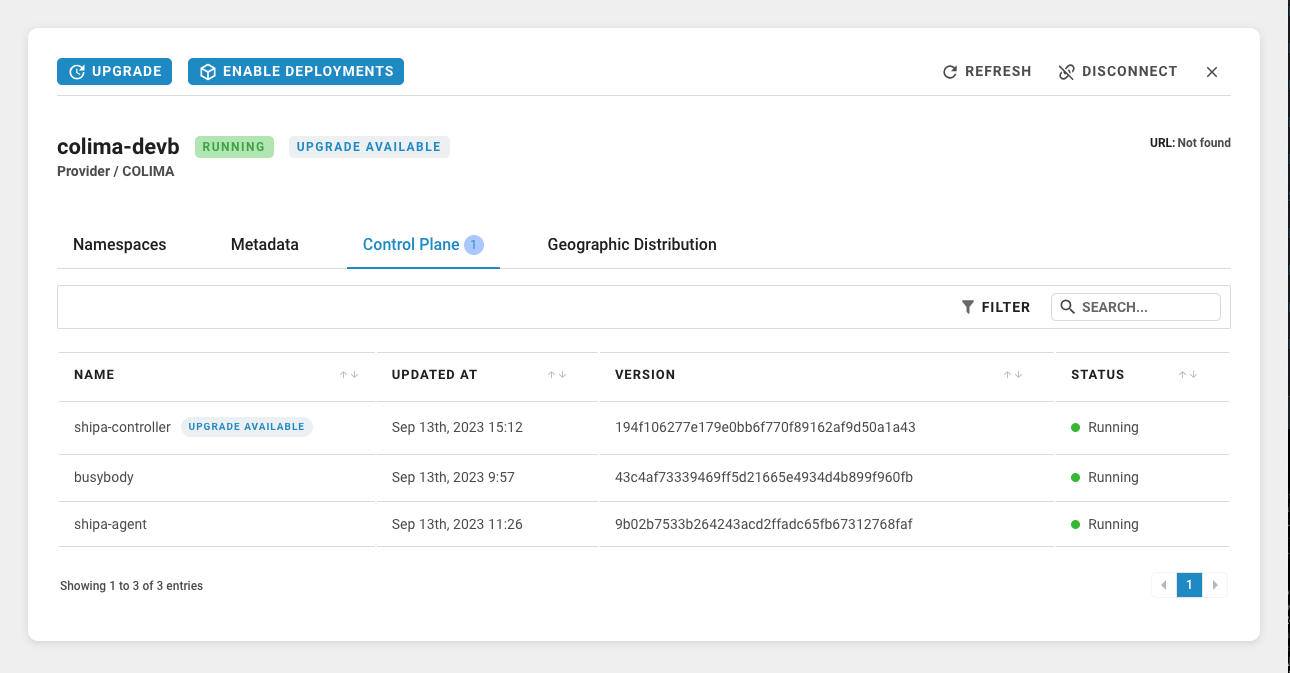Viewport: 1290px width, 673px height.
Task: Click the shipa-controller version hash
Action: click(x=765, y=427)
